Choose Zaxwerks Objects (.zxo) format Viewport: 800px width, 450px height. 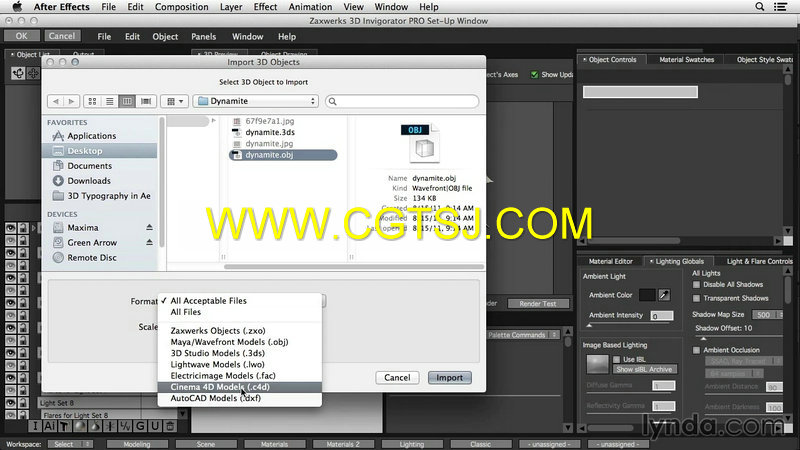(240, 331)
